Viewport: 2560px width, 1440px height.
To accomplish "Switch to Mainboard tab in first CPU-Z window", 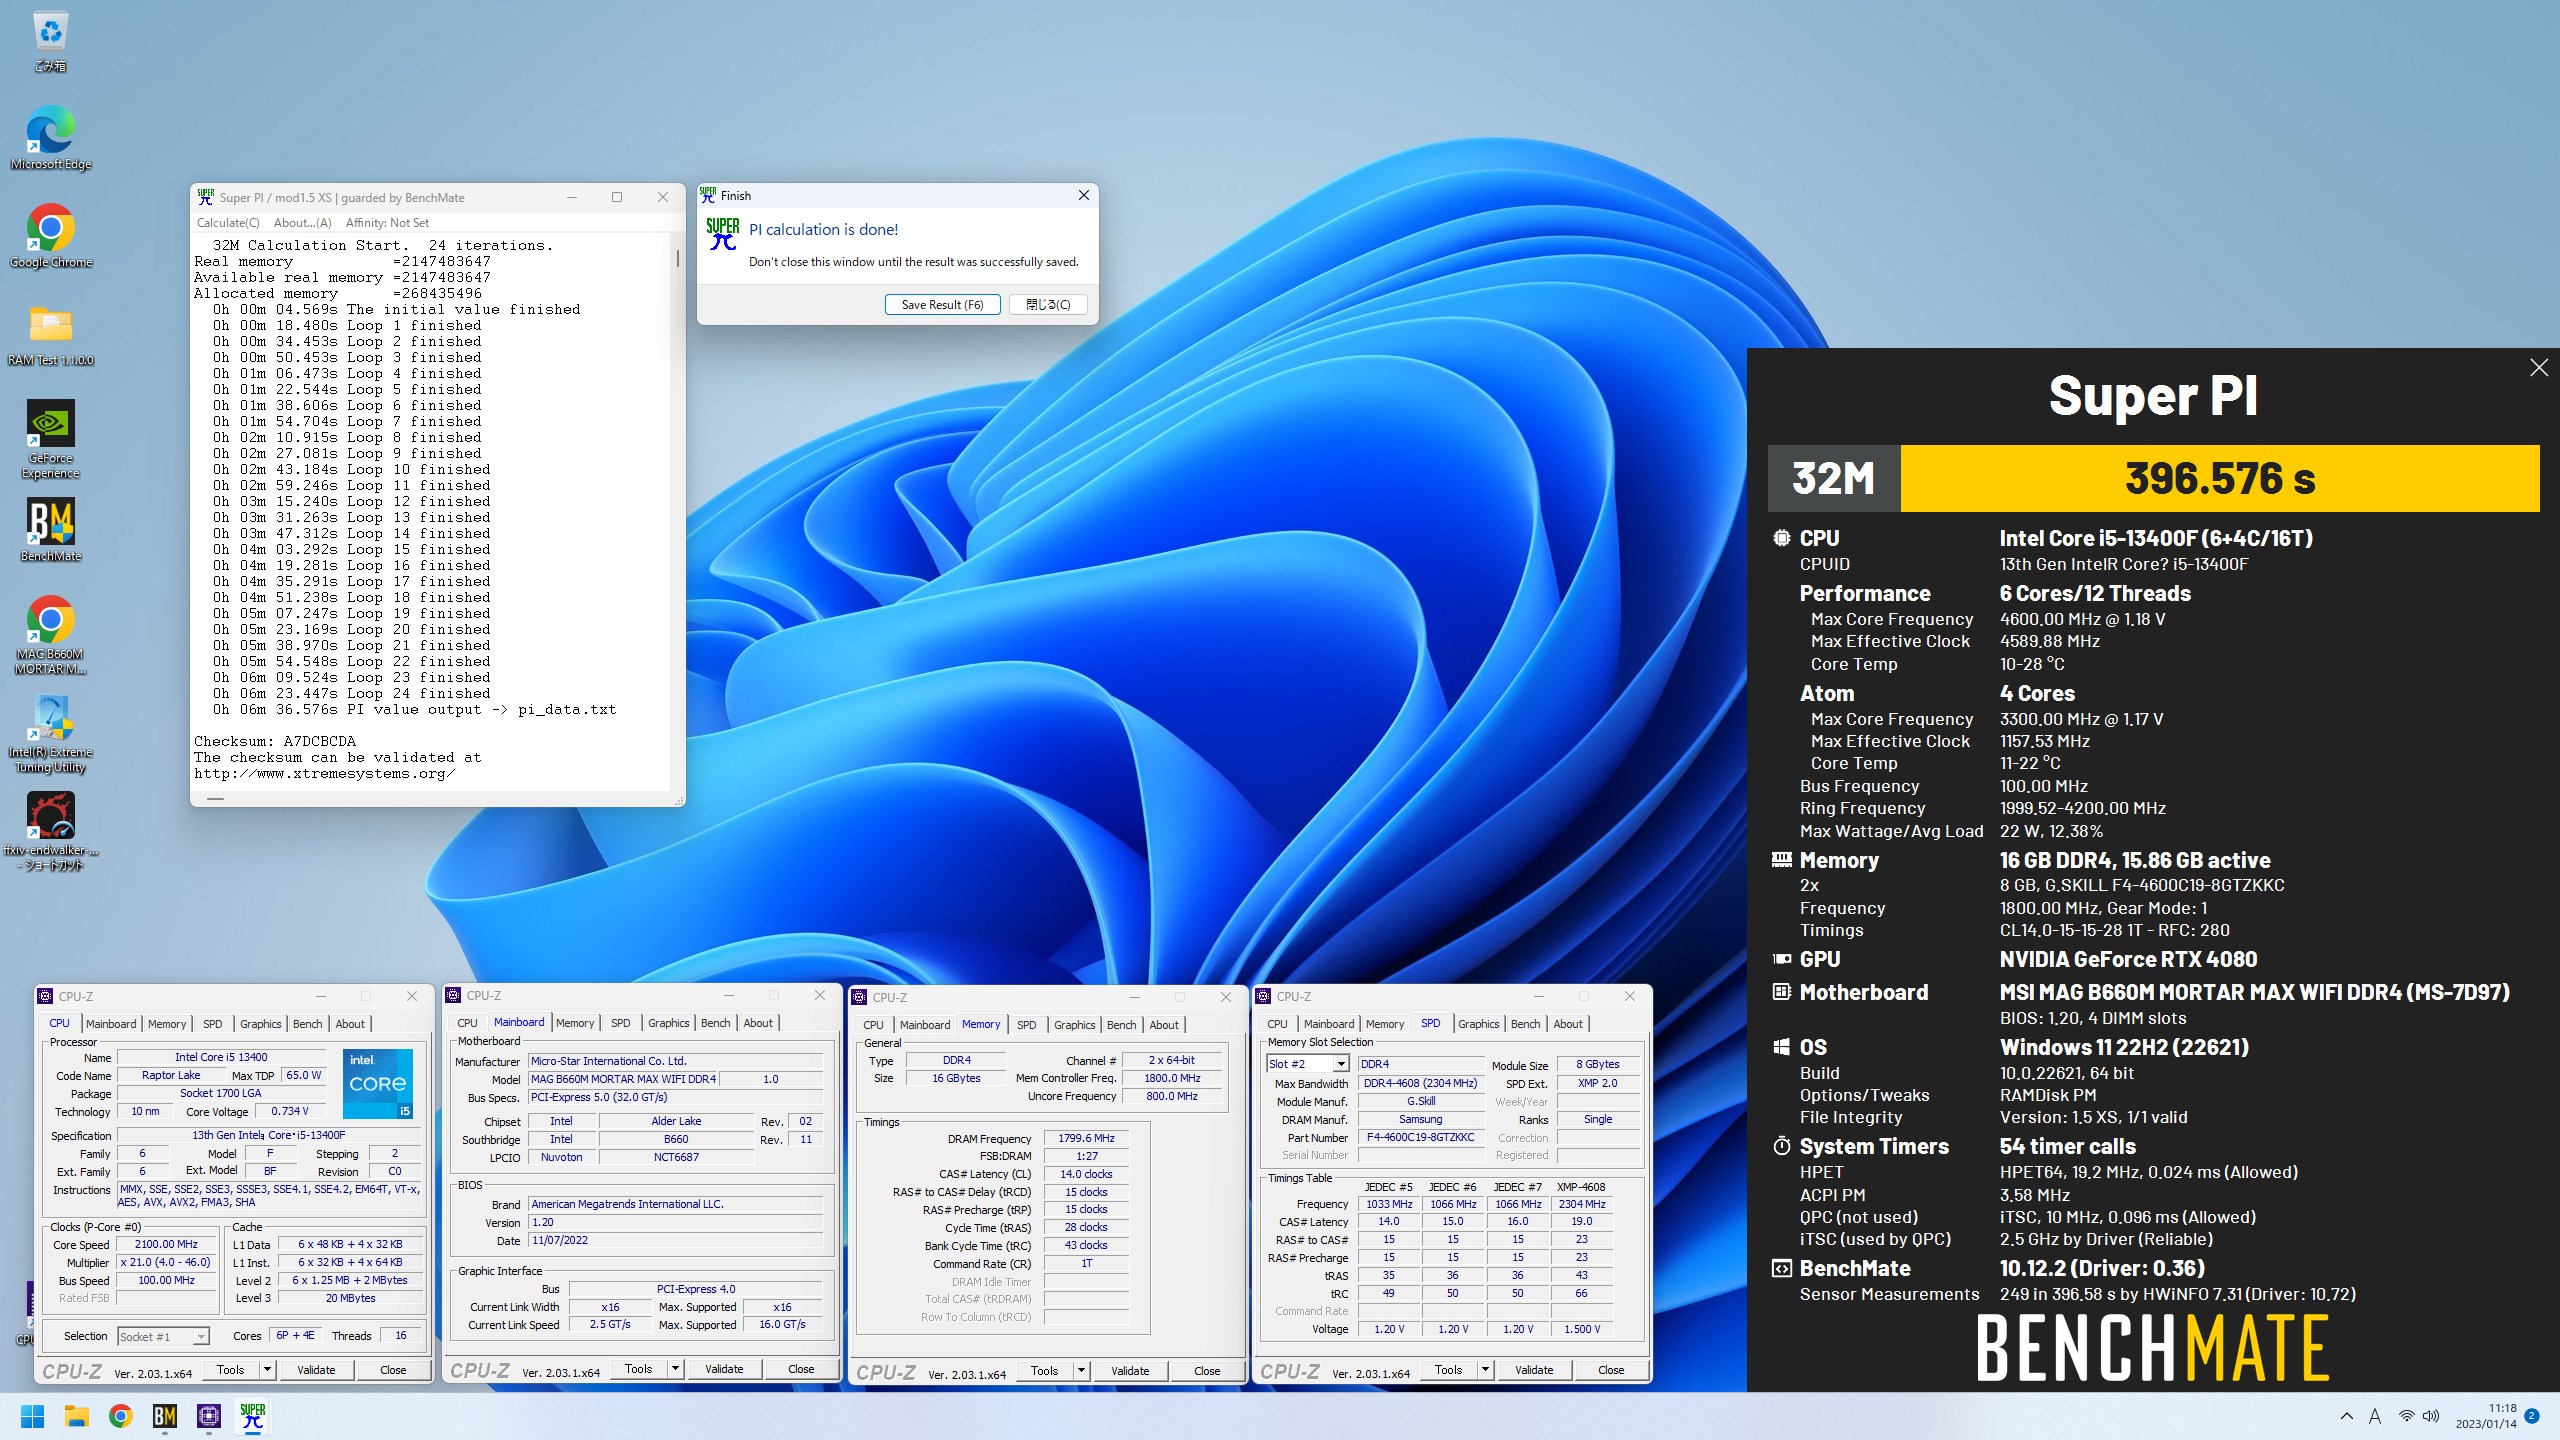I will pos(111,1024).
